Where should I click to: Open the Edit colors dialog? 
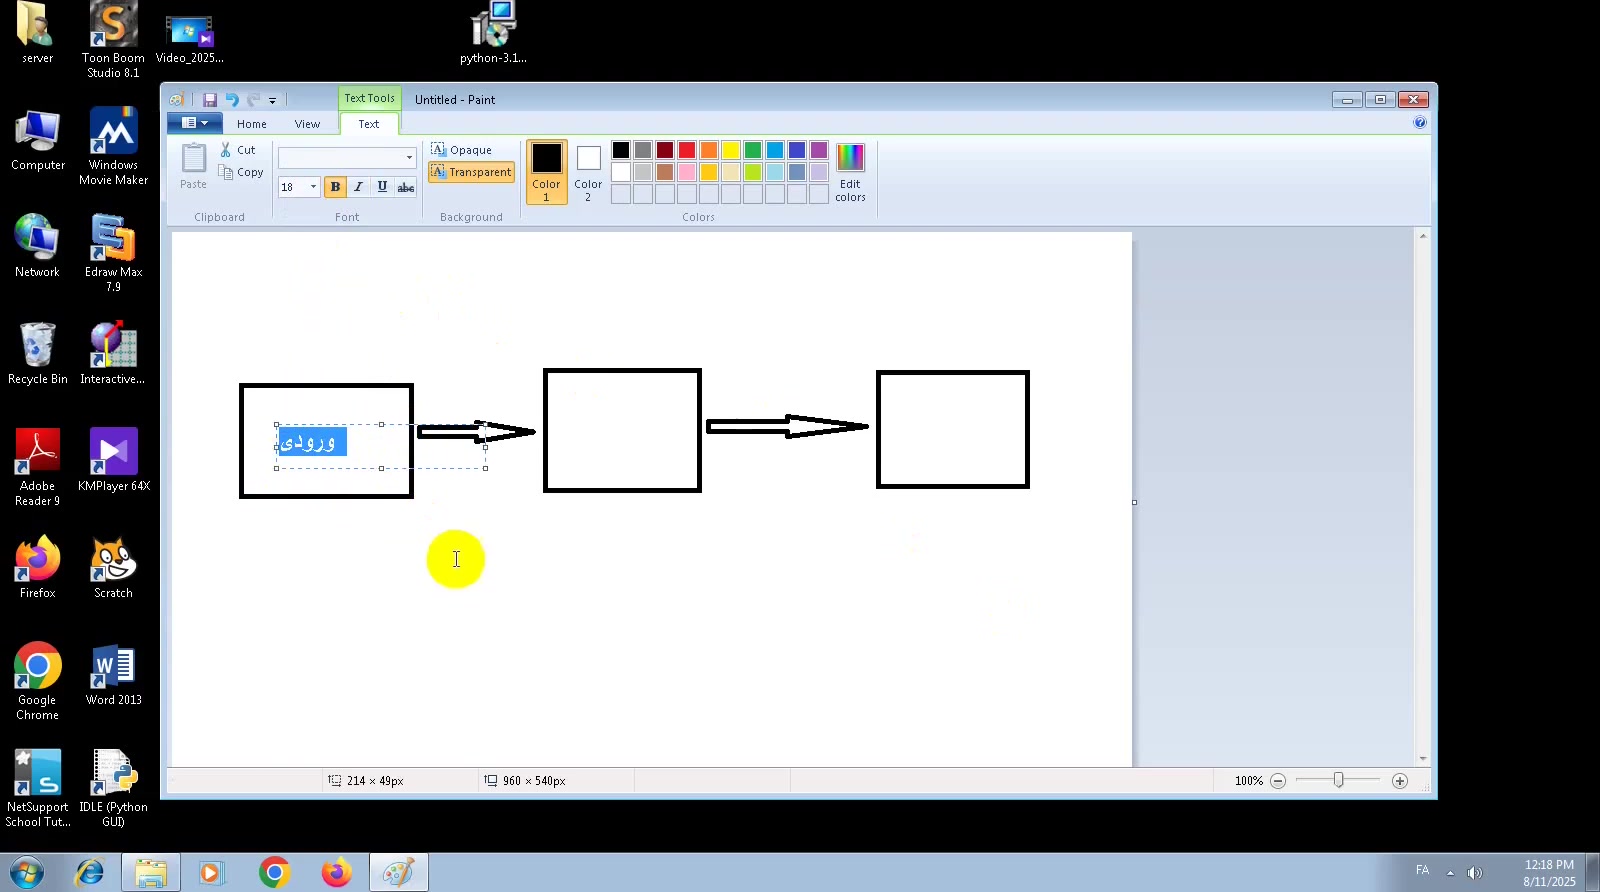(850, 172)
